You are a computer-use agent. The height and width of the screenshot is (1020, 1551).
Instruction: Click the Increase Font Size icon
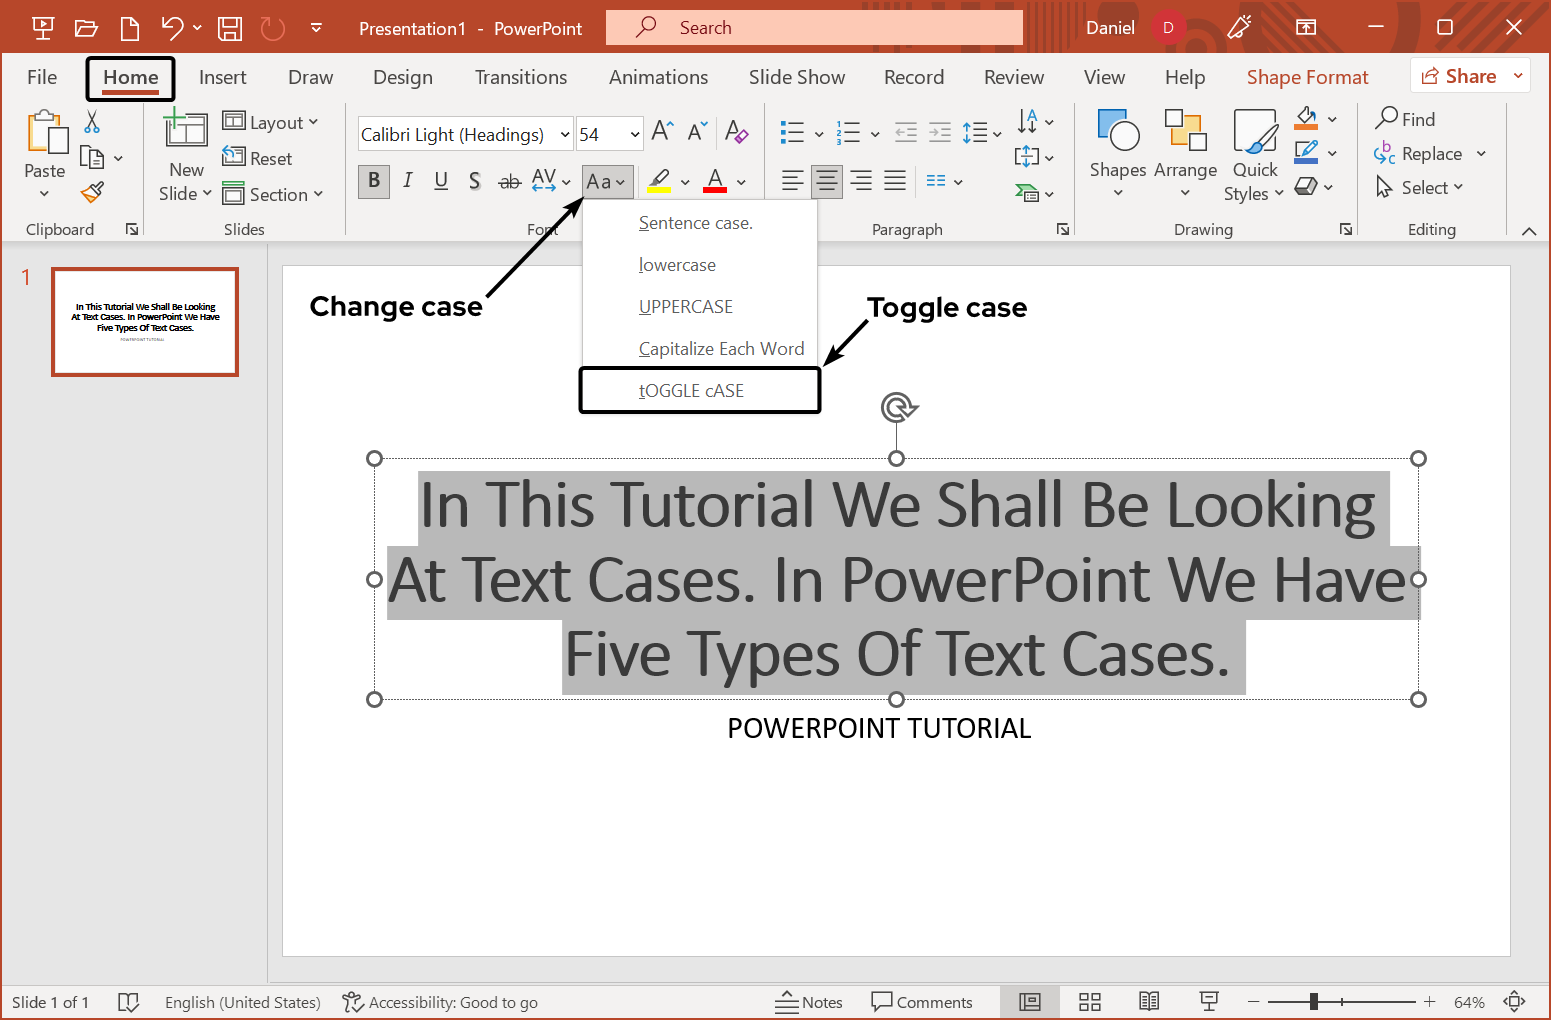pos(662,131)
